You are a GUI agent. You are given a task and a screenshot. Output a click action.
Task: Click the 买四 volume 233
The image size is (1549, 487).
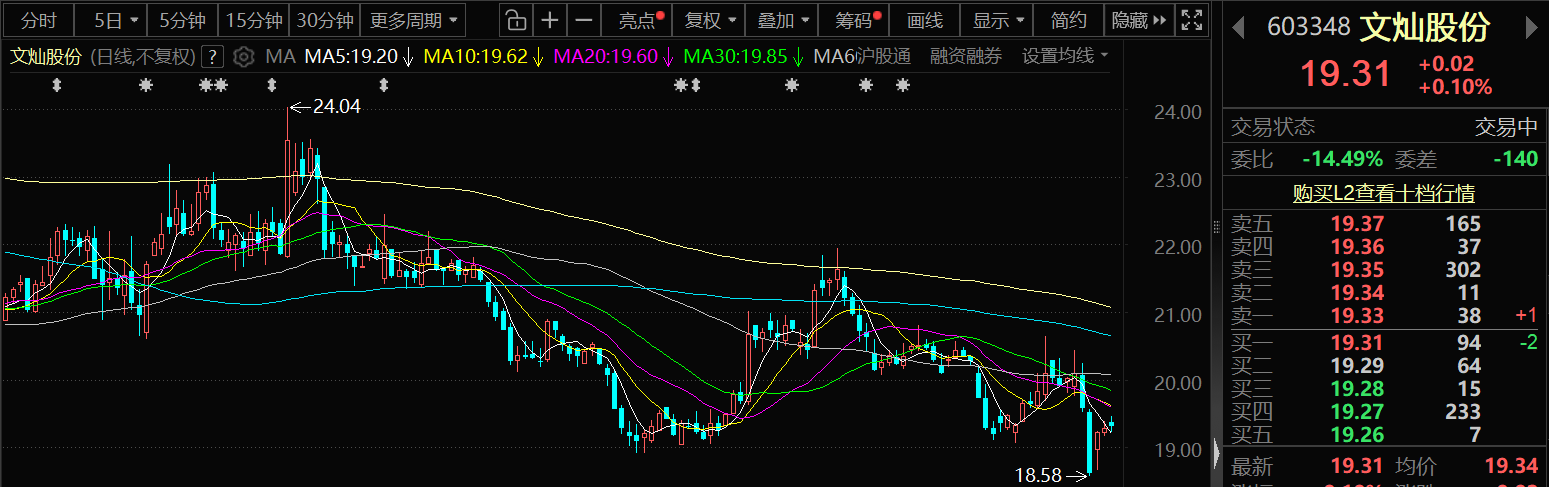tap(1462, 412)
